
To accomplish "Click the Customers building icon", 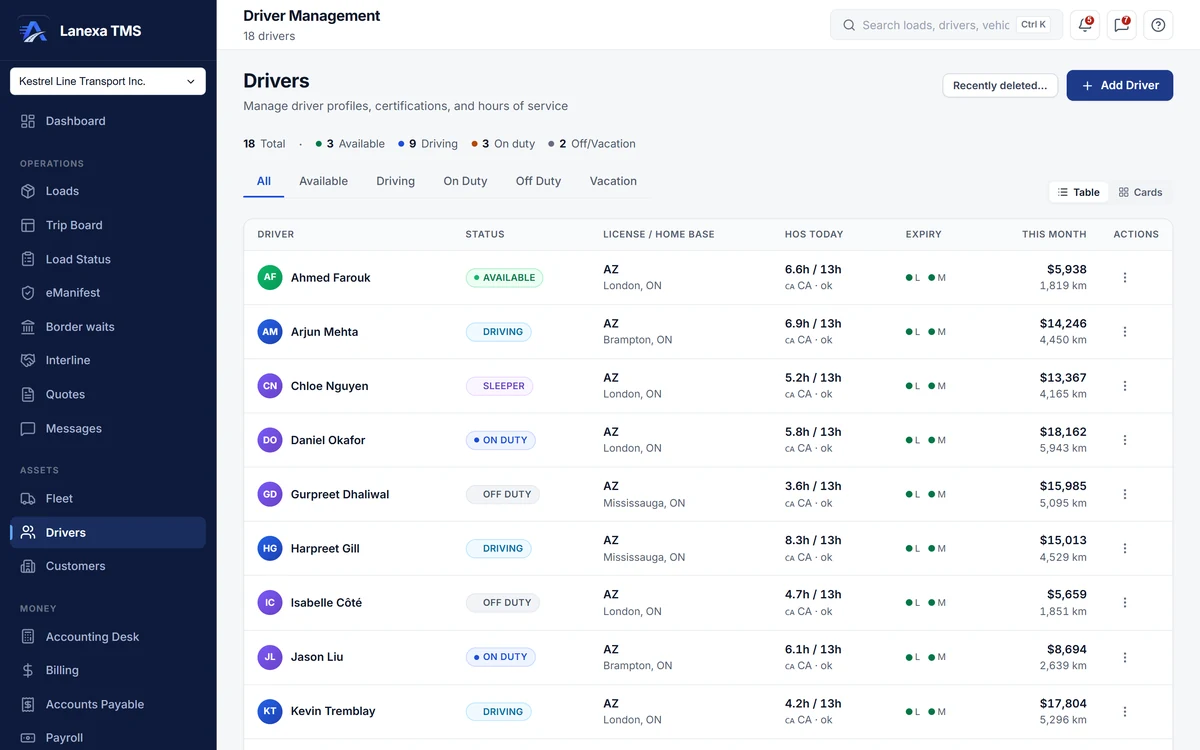I will 28,566.
